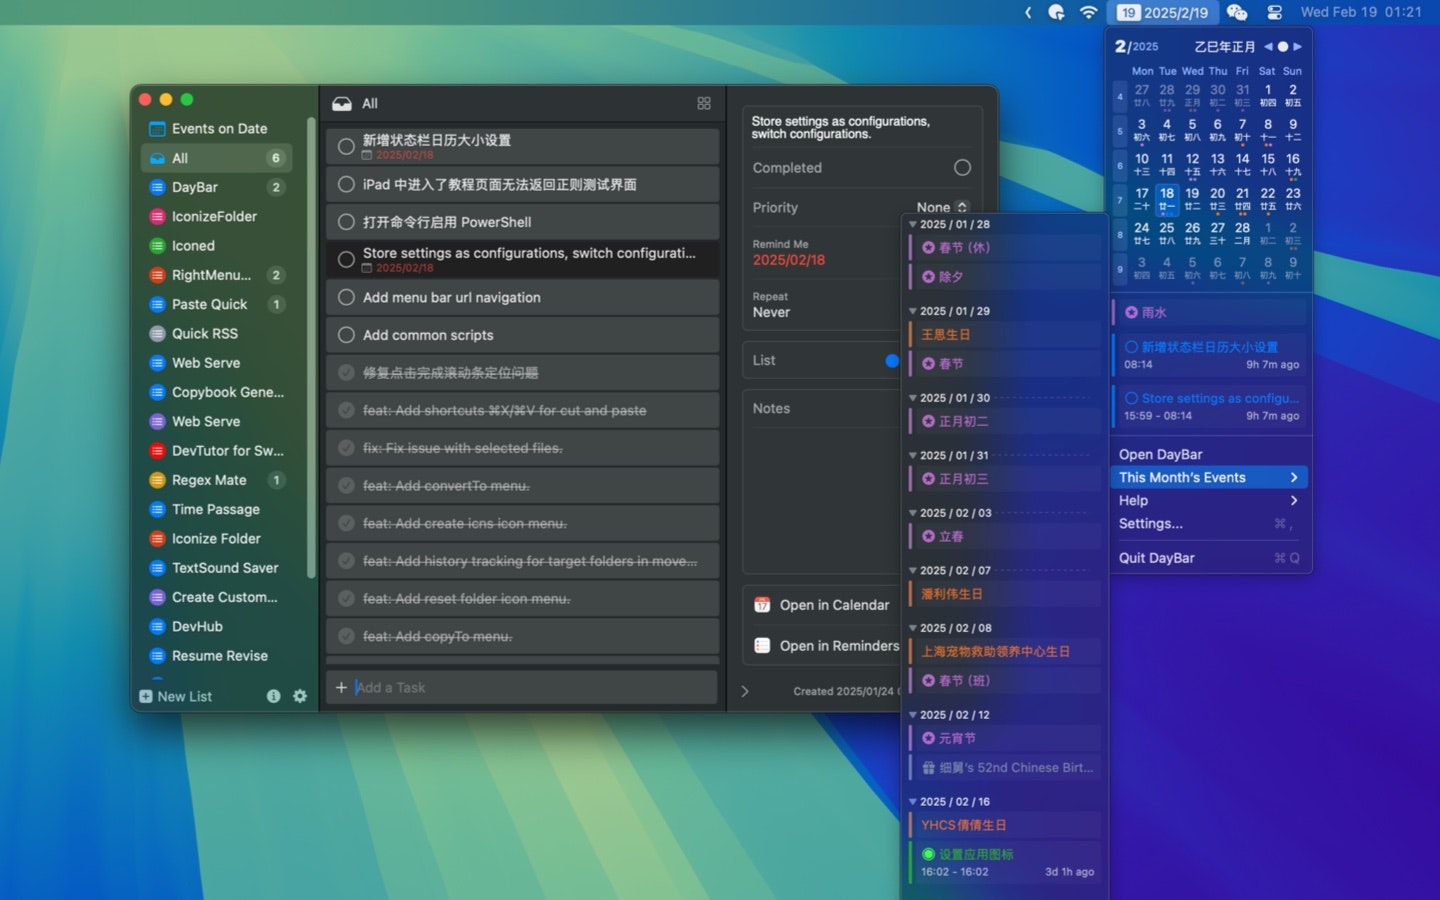Select Paste Quick list in sidebar
Viewport: 1440px width, 900px height.
pos(216,304)
